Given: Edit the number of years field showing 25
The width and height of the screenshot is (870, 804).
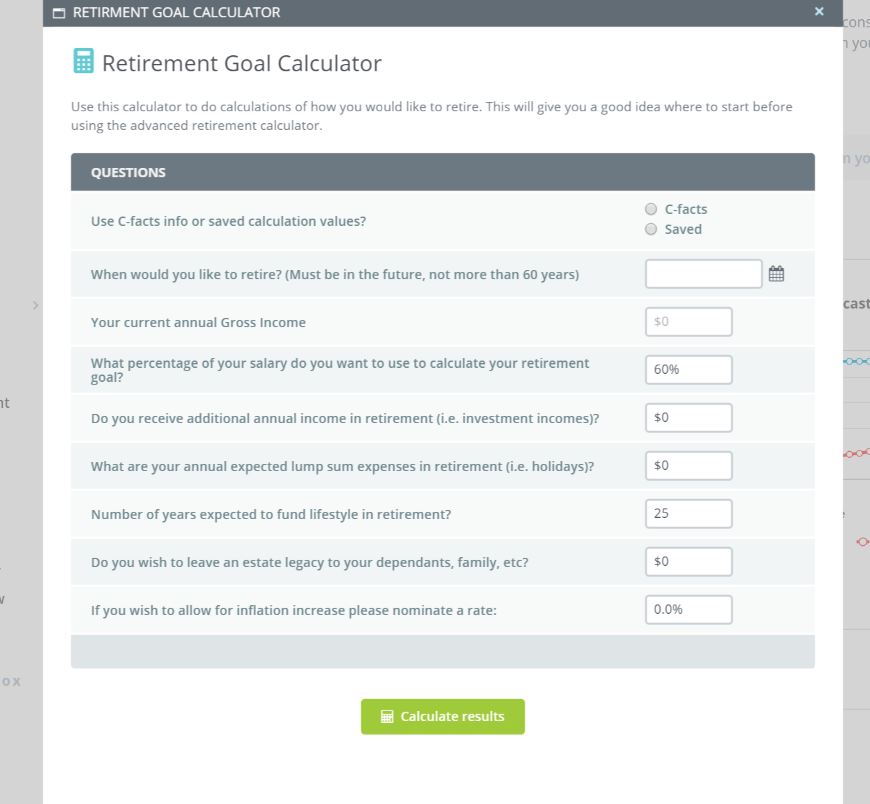Looking at the screenshot, I should [x=688, y=514].
